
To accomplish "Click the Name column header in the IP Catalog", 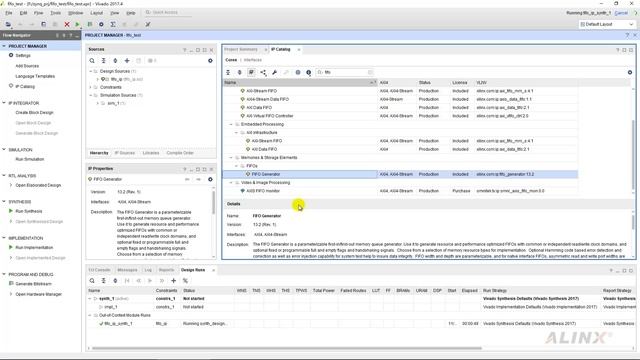I will point(300,82).
